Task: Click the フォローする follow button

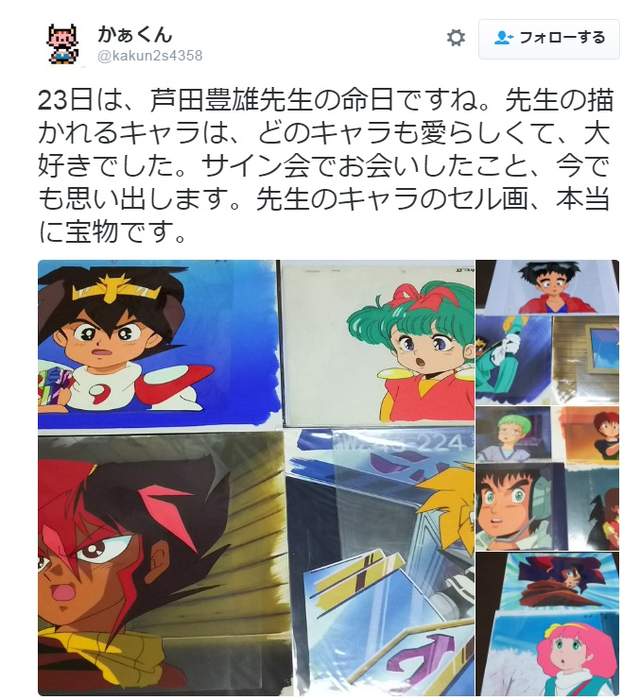Action: [549, 38]
